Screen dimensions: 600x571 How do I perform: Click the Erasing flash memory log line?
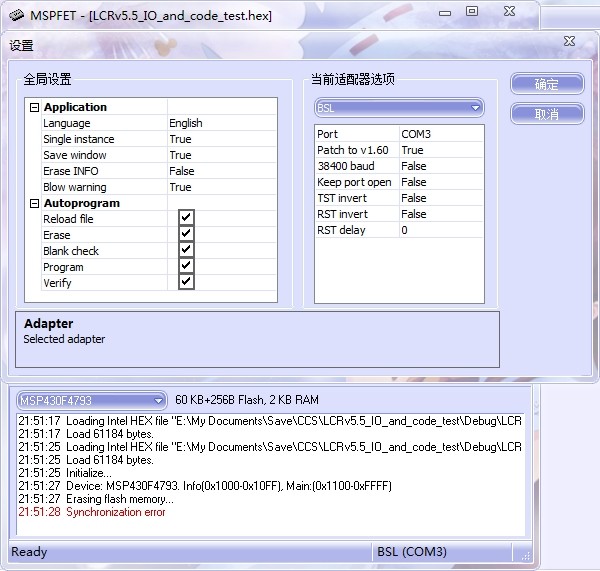point(96,499)
